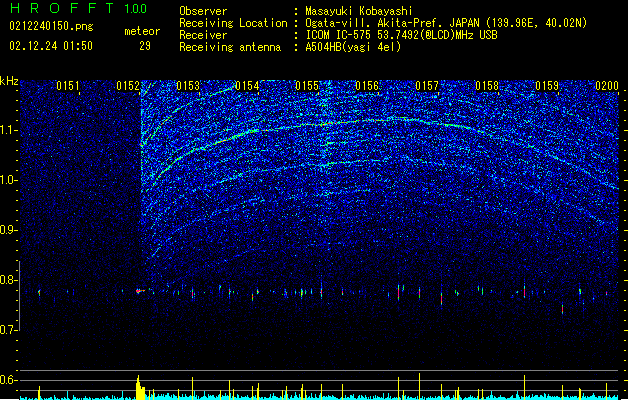This screenshot has width=629, height=400.
Task: Click the 0151 time marker
Action: [x=68, y=86]
